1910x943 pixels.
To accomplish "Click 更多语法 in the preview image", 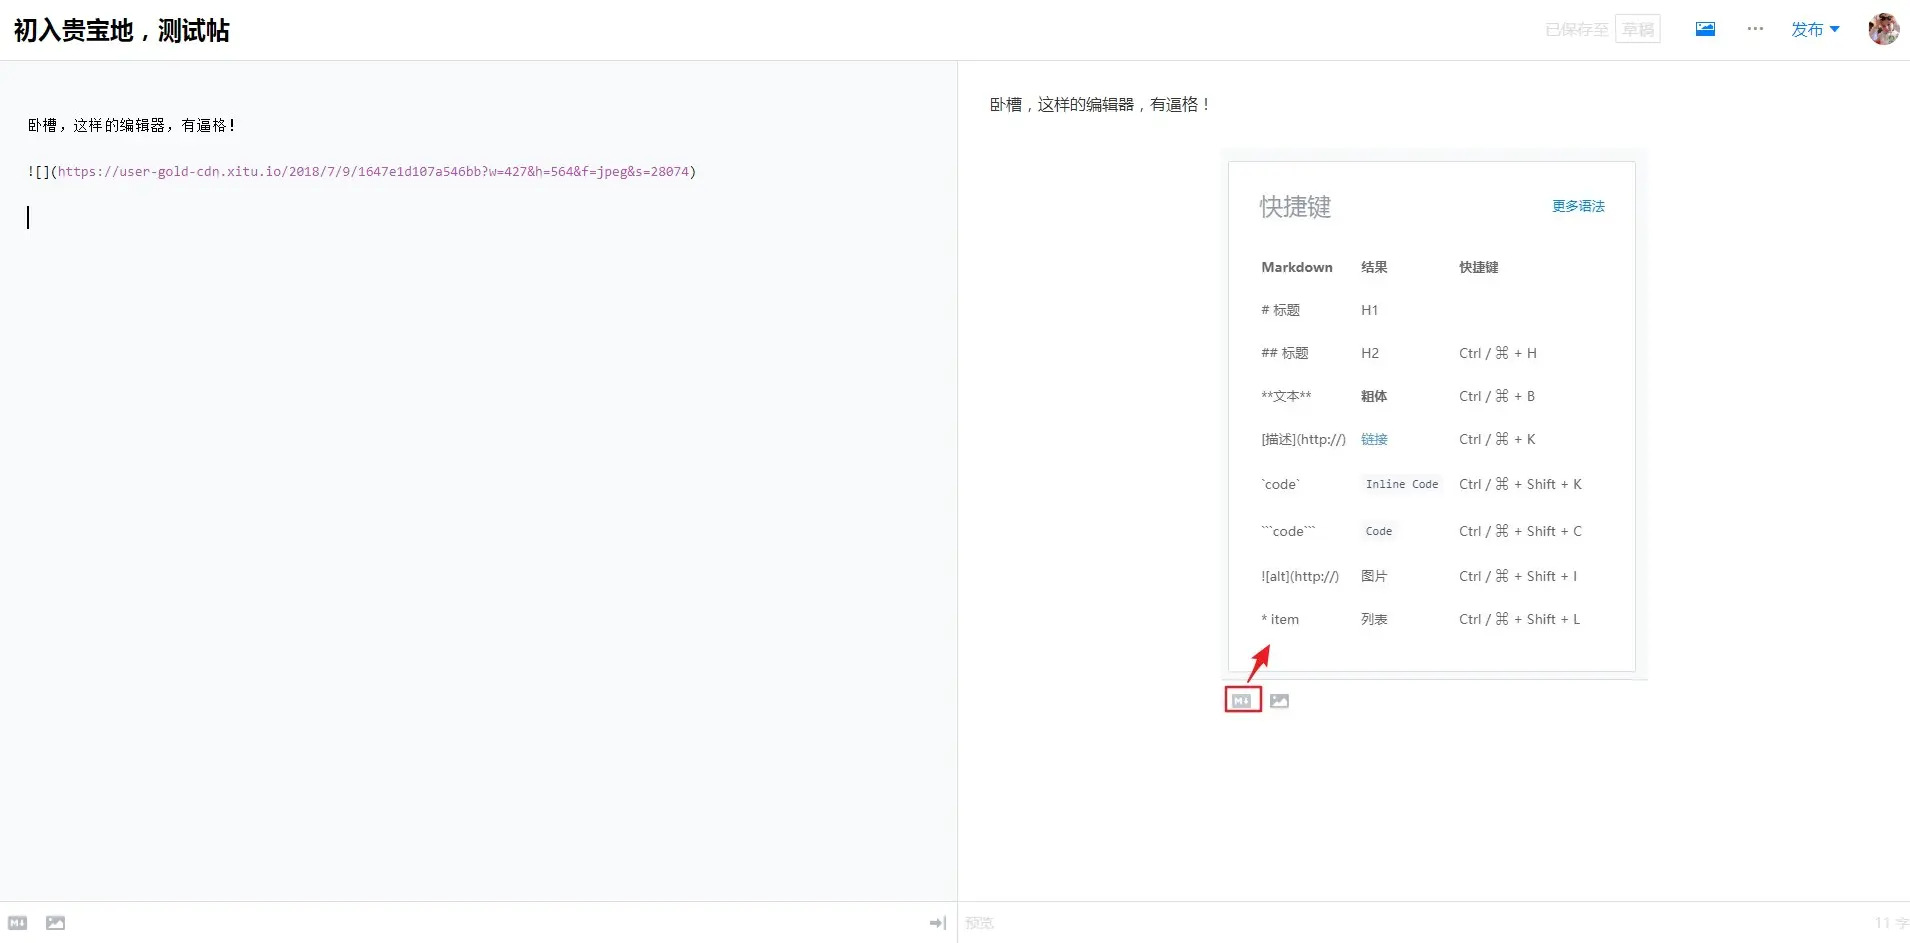I will [1578, 206].
